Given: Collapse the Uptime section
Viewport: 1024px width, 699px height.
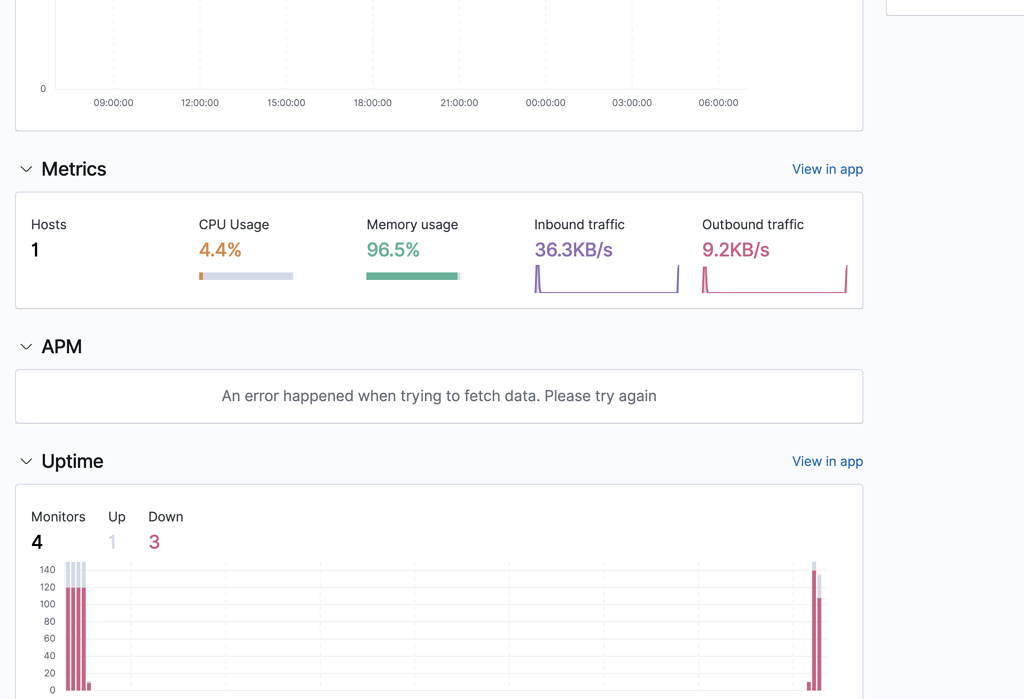Looking at the screenshot, I should 26,461.
